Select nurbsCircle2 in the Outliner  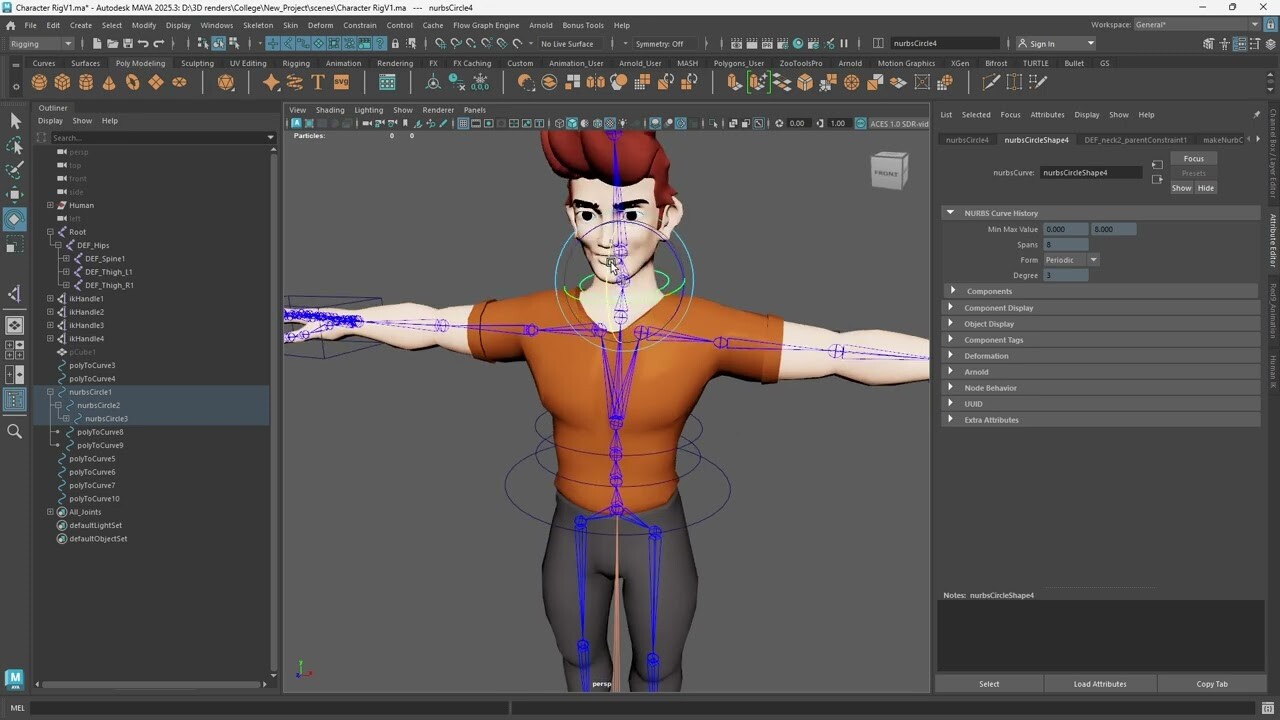point(97,405)
